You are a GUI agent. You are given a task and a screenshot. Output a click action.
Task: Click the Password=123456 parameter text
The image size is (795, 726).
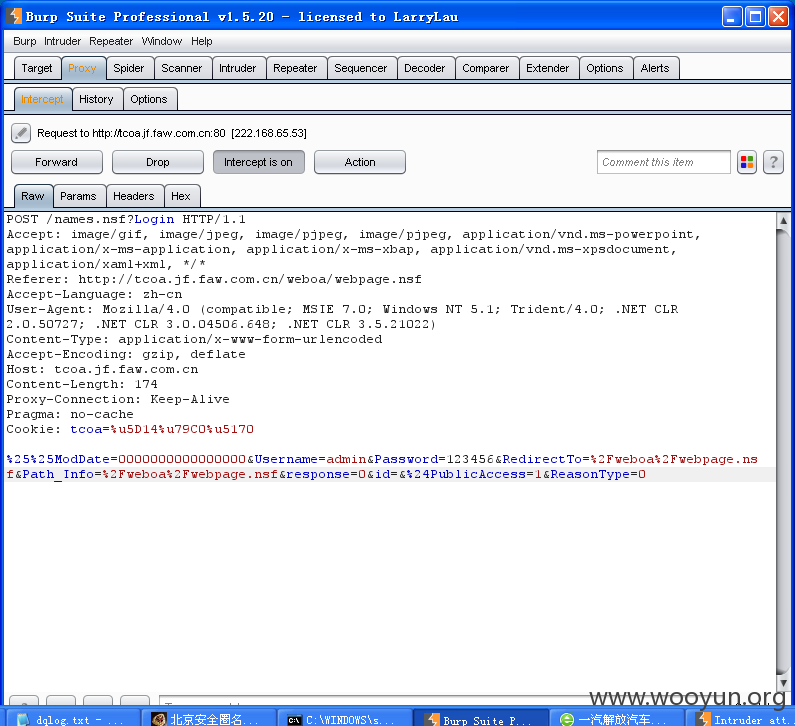click(434, 459)
